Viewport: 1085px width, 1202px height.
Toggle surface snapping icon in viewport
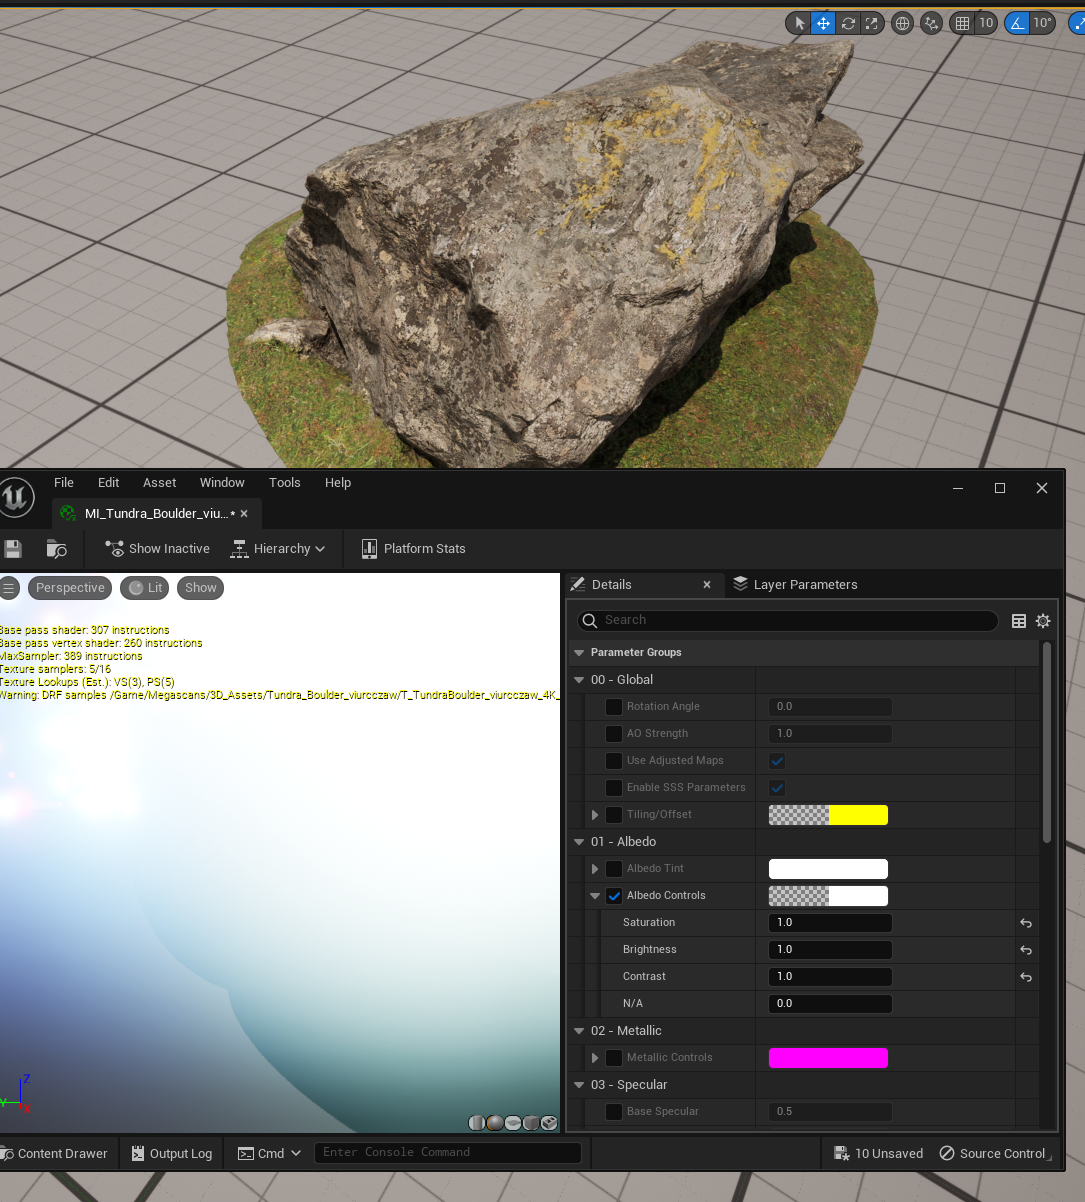tap(932, 23)
